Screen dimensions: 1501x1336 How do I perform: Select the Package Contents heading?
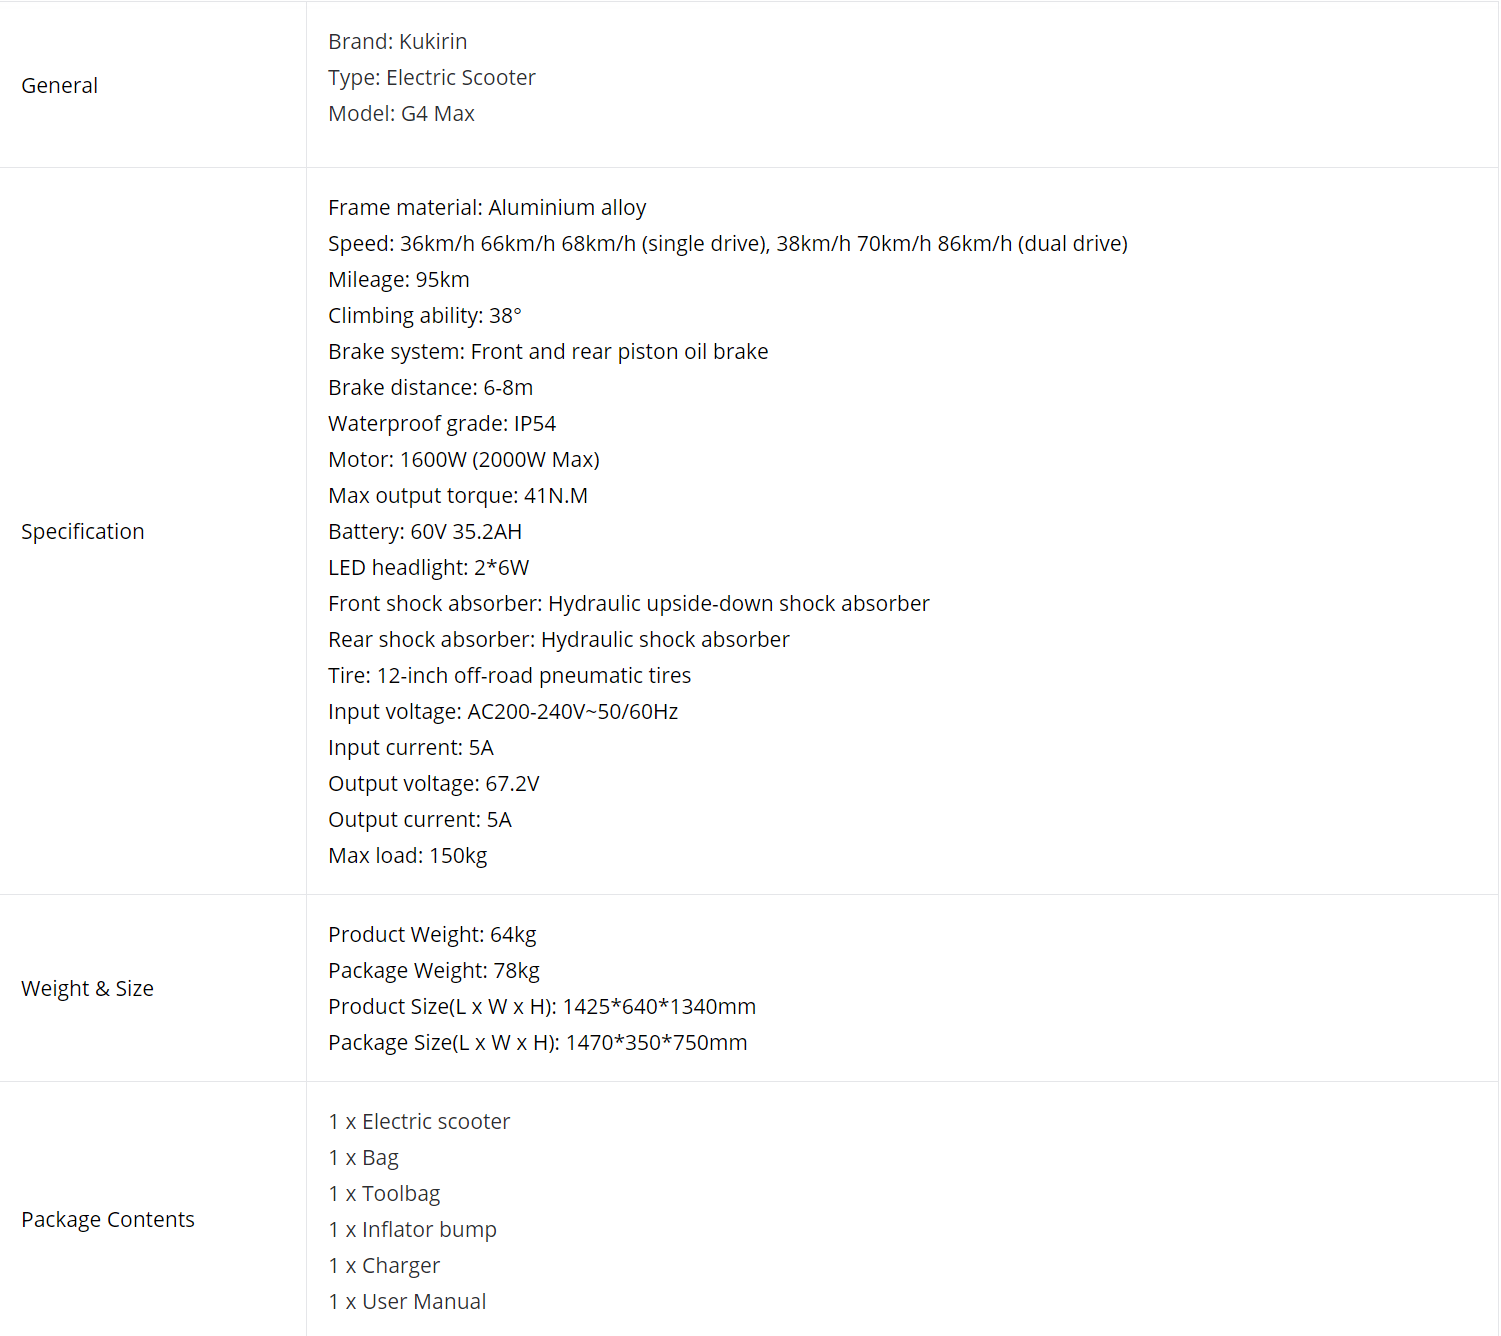[x=108, y=1220]
